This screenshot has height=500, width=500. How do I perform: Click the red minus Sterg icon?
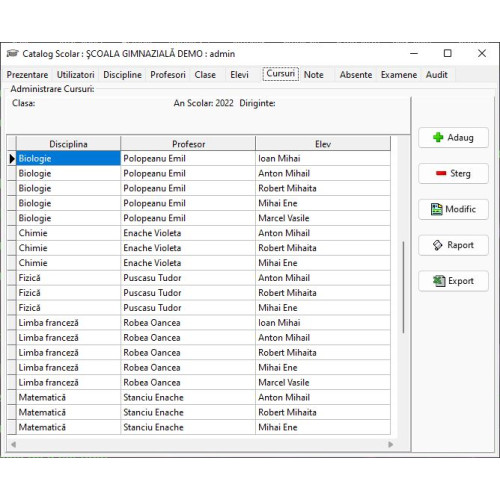441,173
